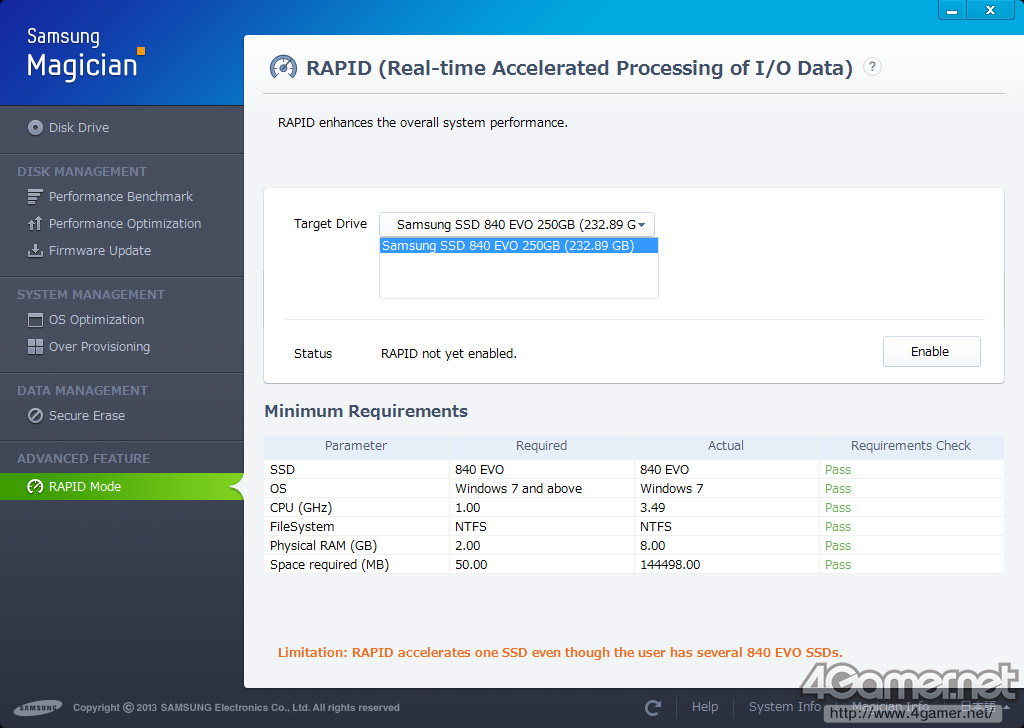
Task: Click the 144498.00 actual space value
Action: pyautogui.click(x=670, y=564)
